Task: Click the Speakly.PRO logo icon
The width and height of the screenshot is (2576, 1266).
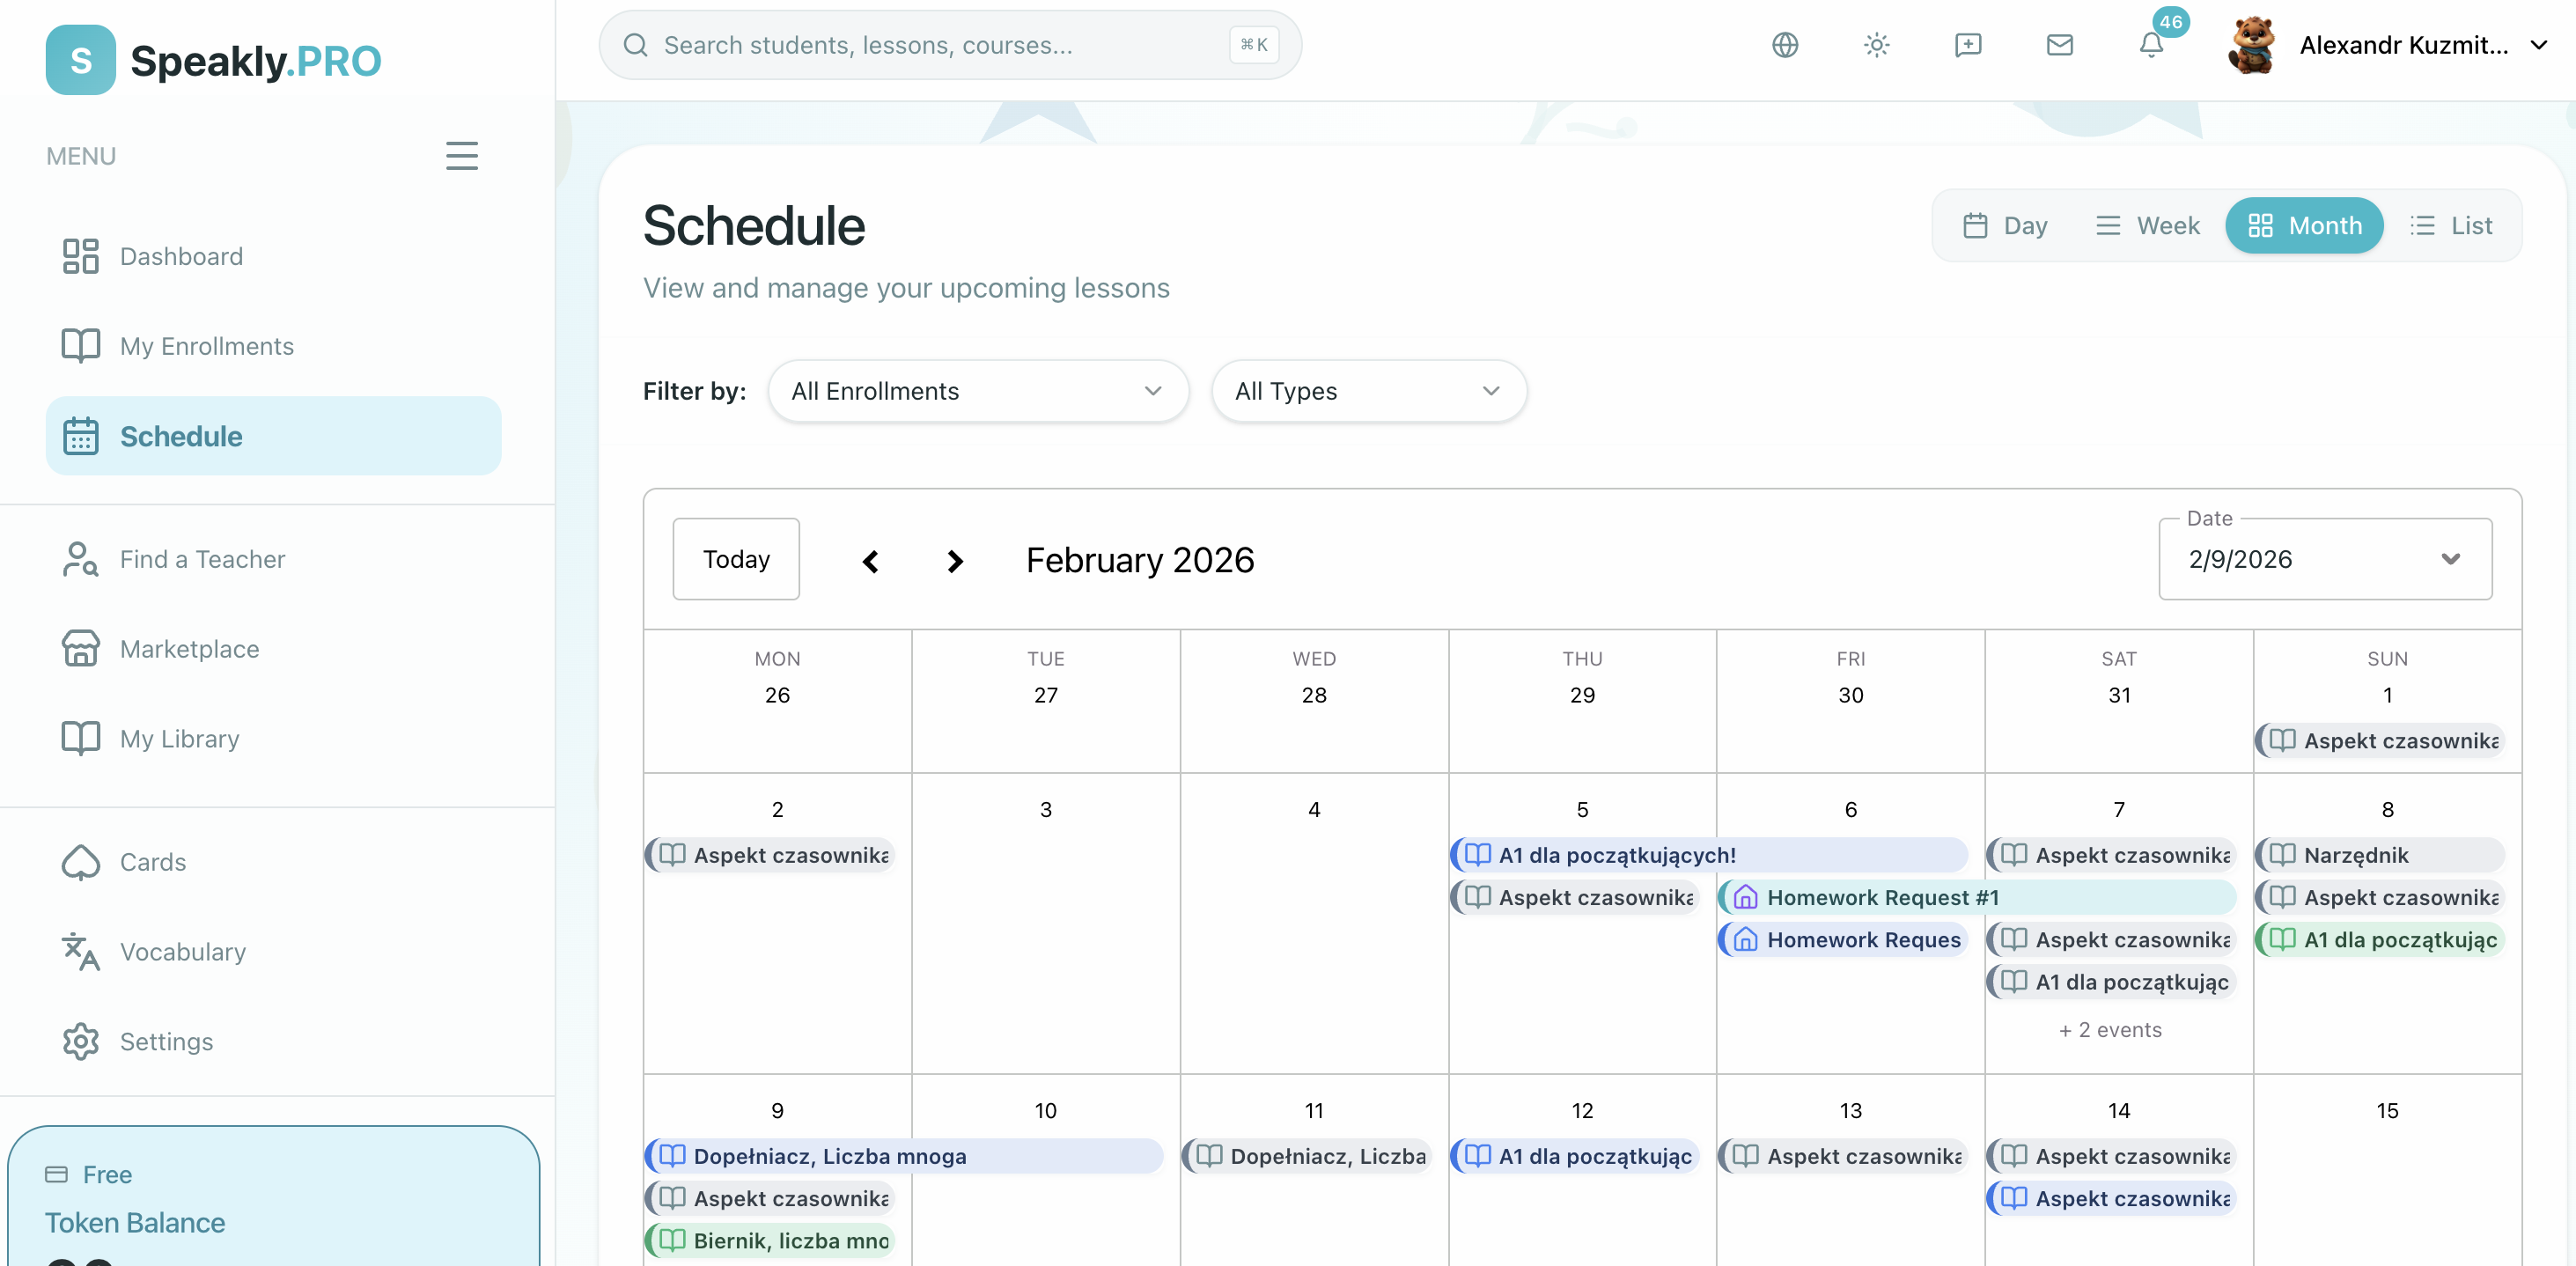Action: [x=80, y=60]
